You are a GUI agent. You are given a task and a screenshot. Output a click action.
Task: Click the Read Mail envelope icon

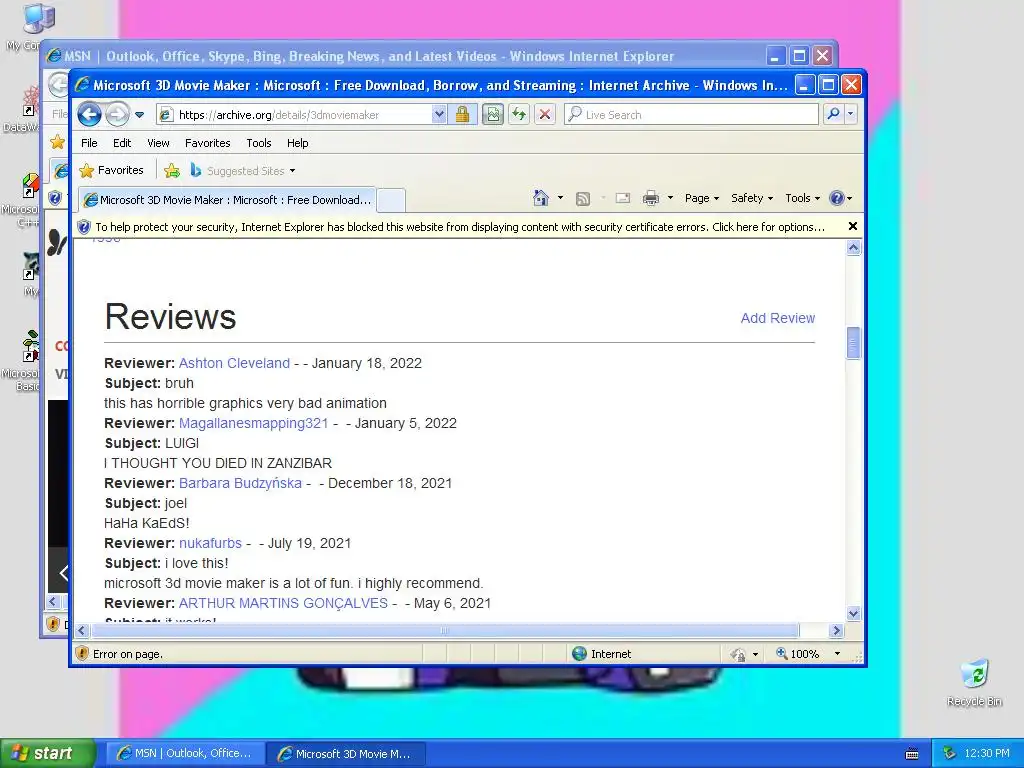622,198
